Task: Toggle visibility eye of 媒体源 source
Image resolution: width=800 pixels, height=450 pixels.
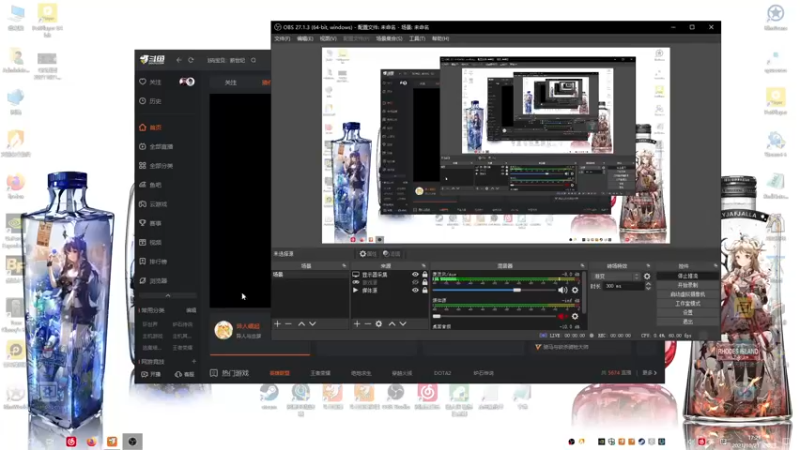Action: [x=415, y=290]
